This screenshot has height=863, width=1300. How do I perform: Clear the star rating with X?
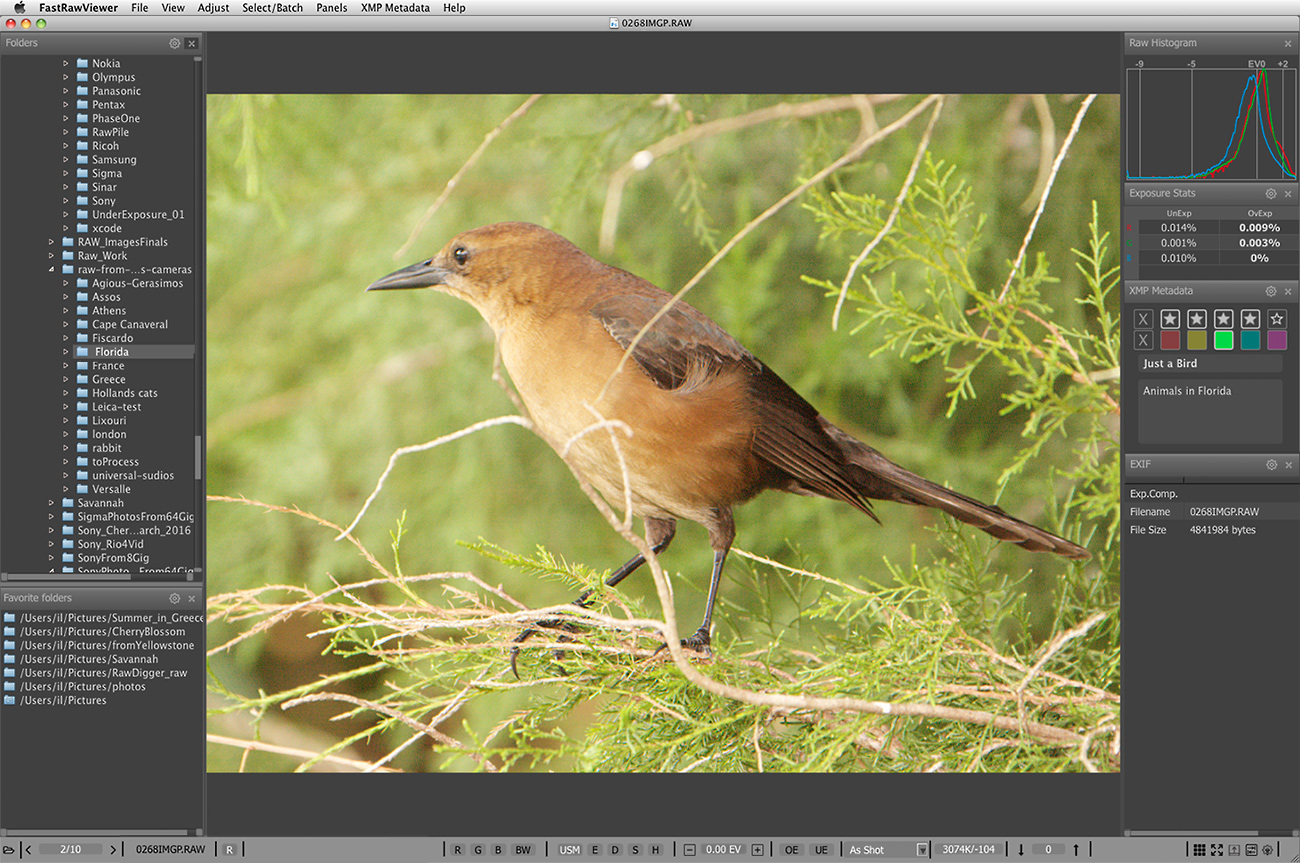tap(1144, 319)
